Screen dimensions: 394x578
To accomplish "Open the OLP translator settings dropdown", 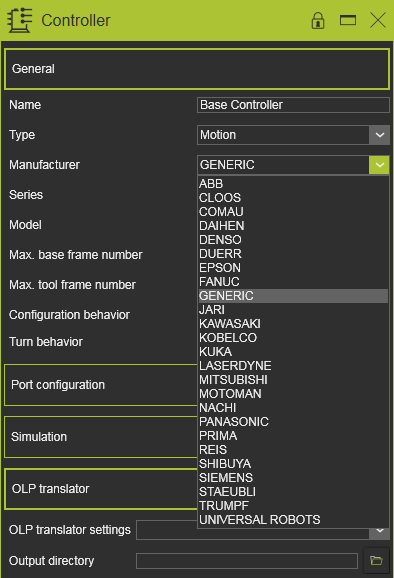I will point(379,531).
